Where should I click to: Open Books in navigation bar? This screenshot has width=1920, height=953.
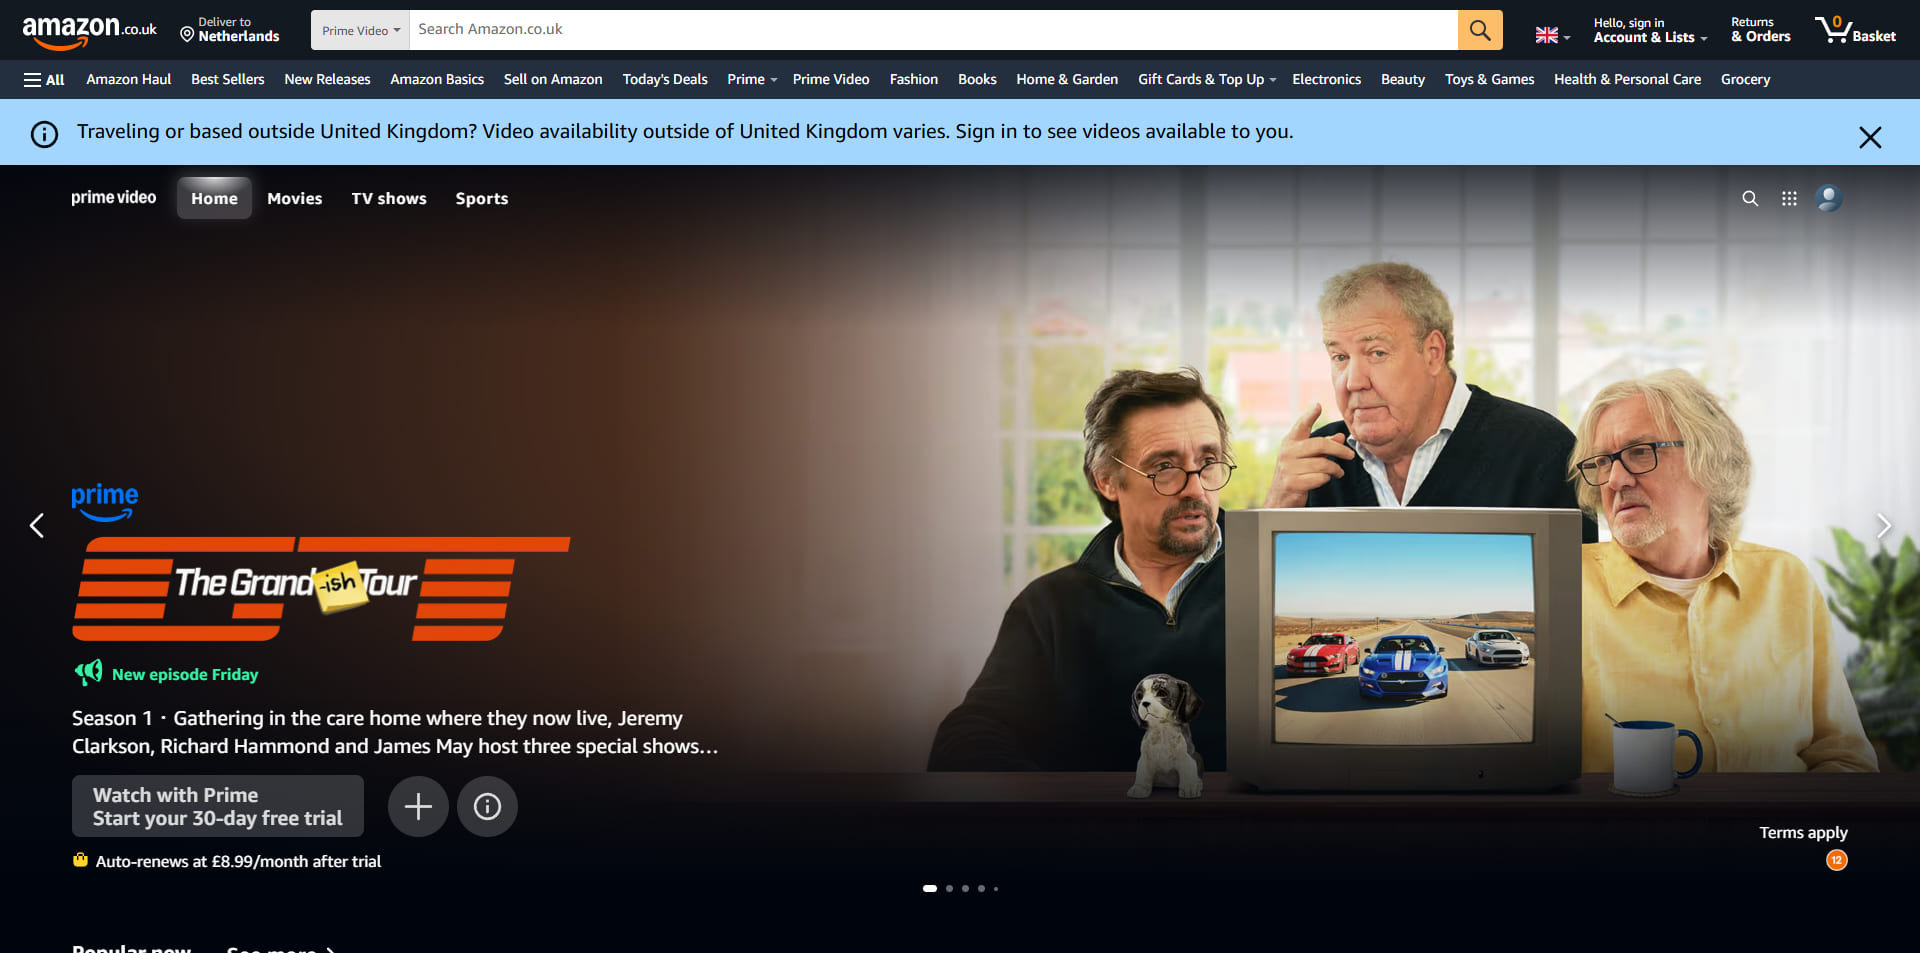click(977, 79)
